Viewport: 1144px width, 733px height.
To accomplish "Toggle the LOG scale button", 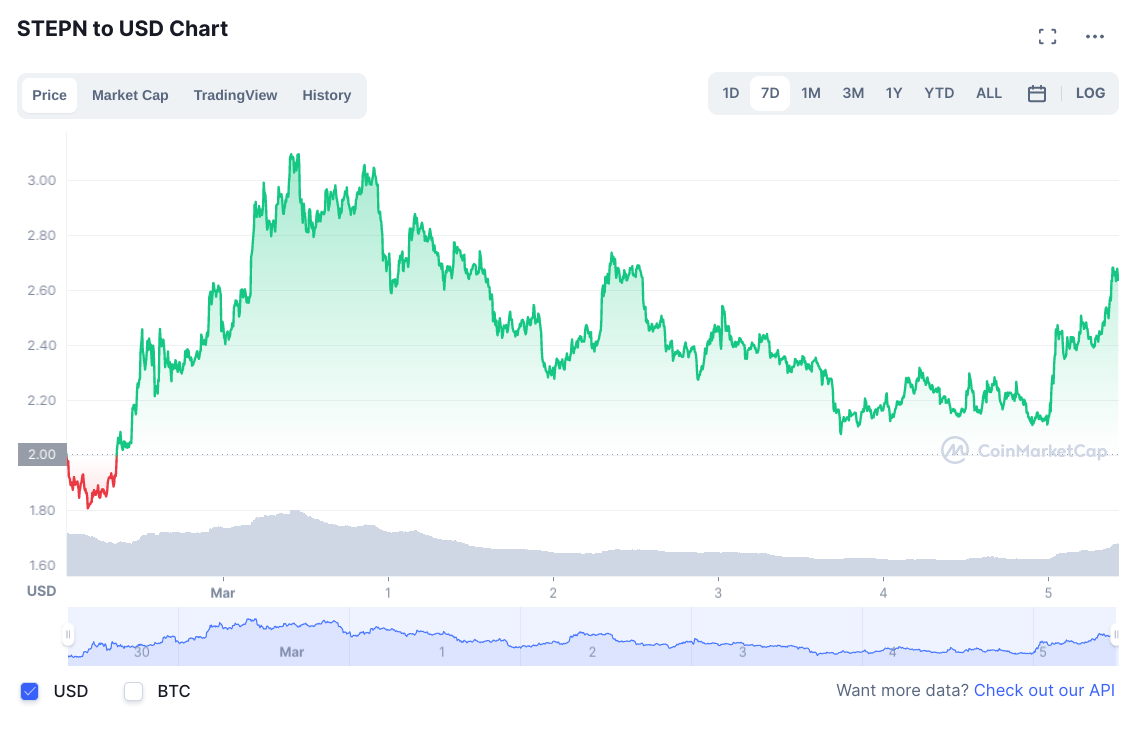I will click(x=1090, y=93).
